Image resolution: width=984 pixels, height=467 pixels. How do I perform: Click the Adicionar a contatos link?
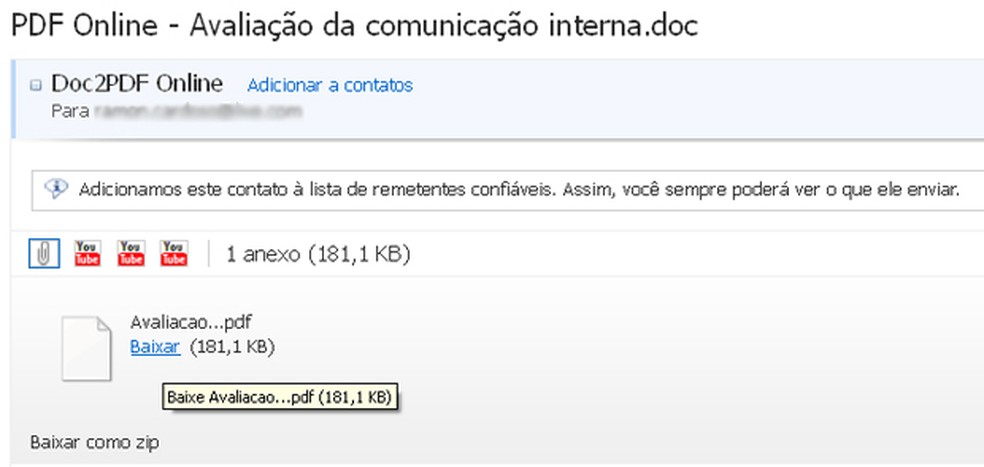[x=330, y=85]
